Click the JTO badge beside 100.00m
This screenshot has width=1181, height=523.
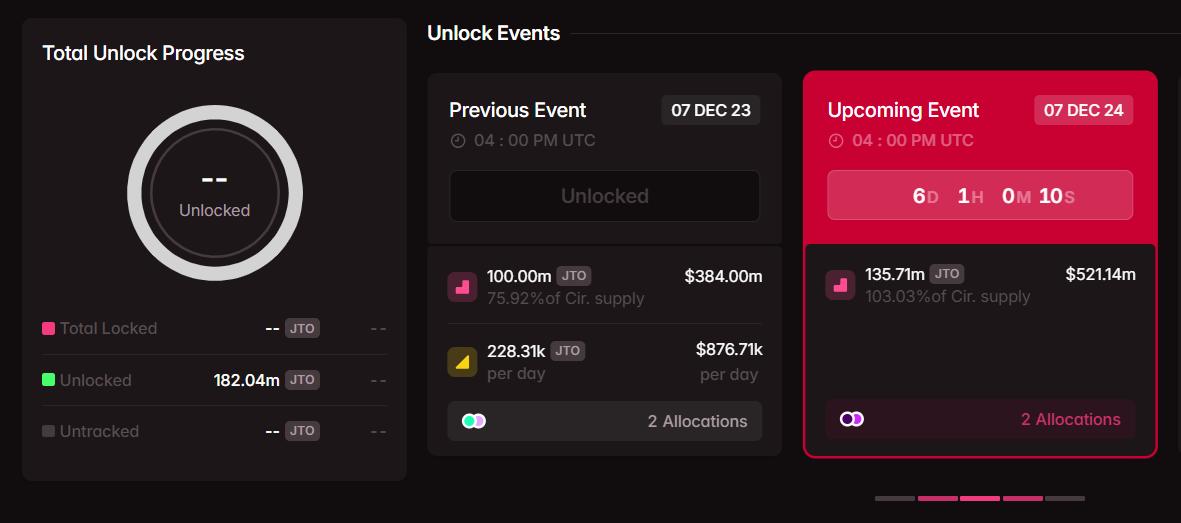click(x=573, y=276)
